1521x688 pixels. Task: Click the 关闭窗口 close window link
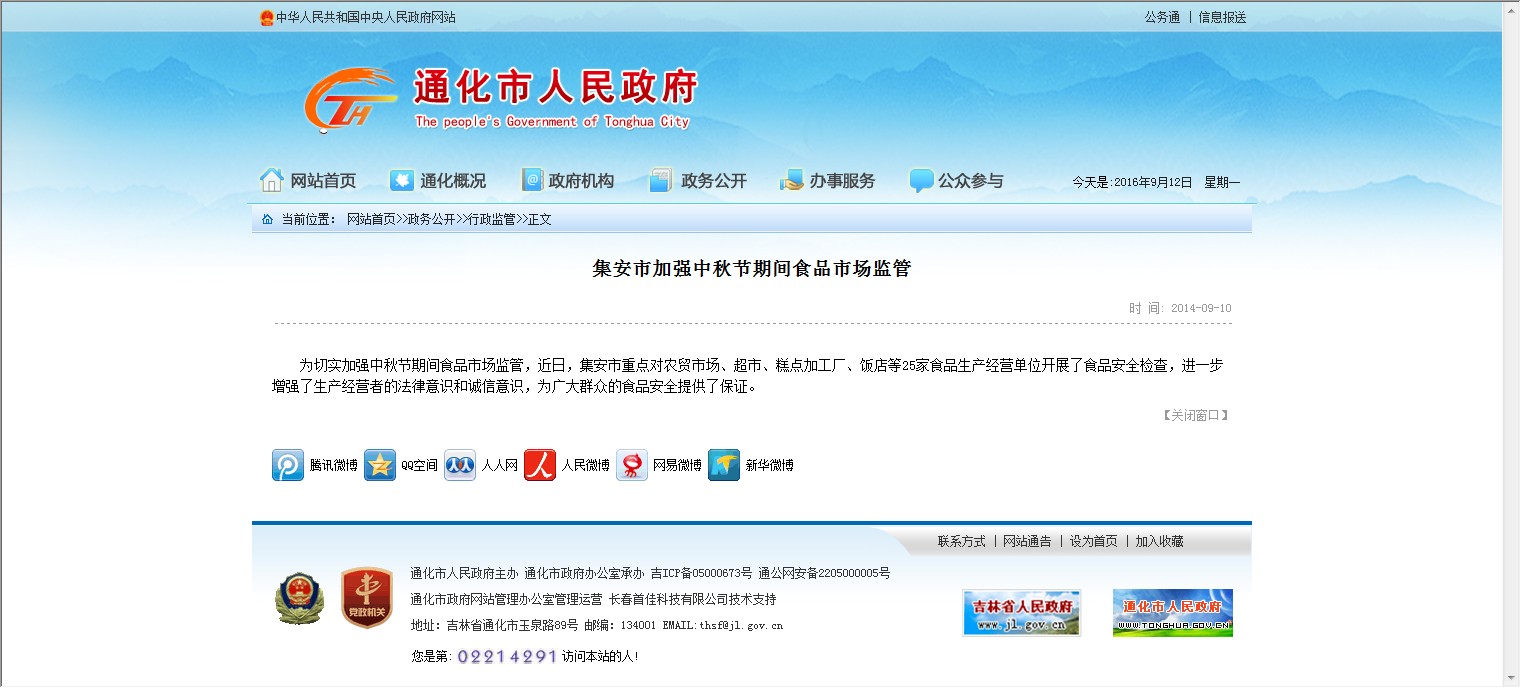(x=1195, y=415)
